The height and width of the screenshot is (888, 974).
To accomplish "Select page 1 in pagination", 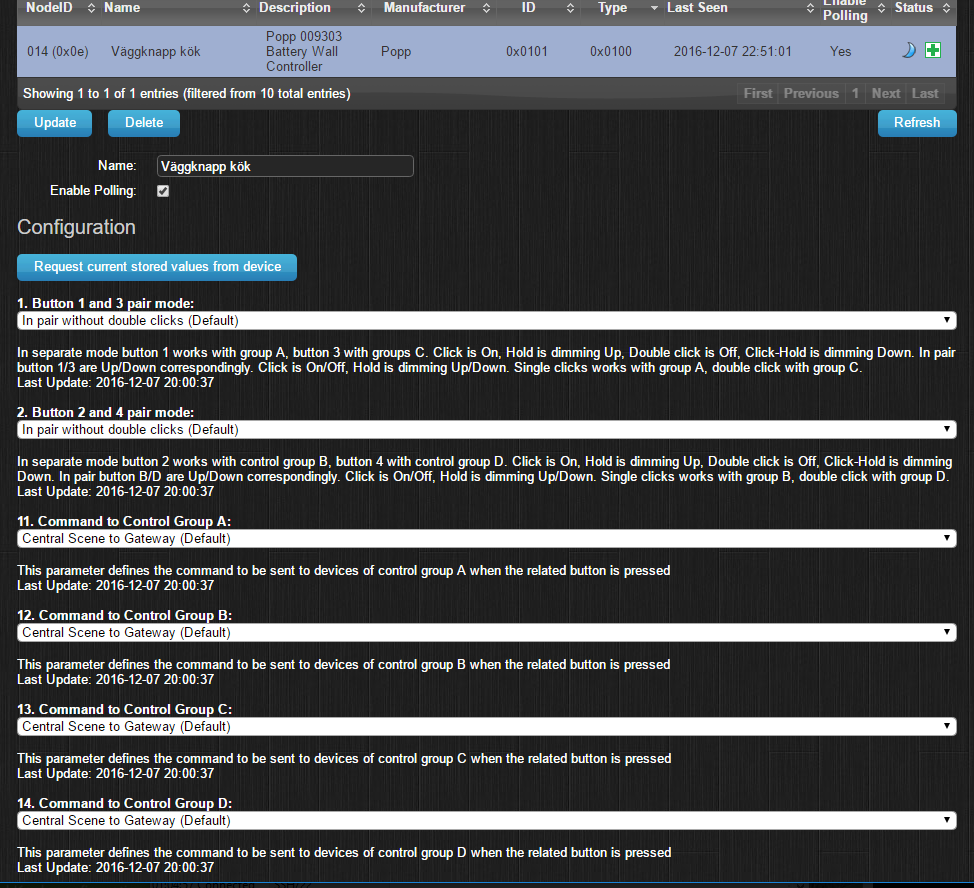I will click(855, 93).
